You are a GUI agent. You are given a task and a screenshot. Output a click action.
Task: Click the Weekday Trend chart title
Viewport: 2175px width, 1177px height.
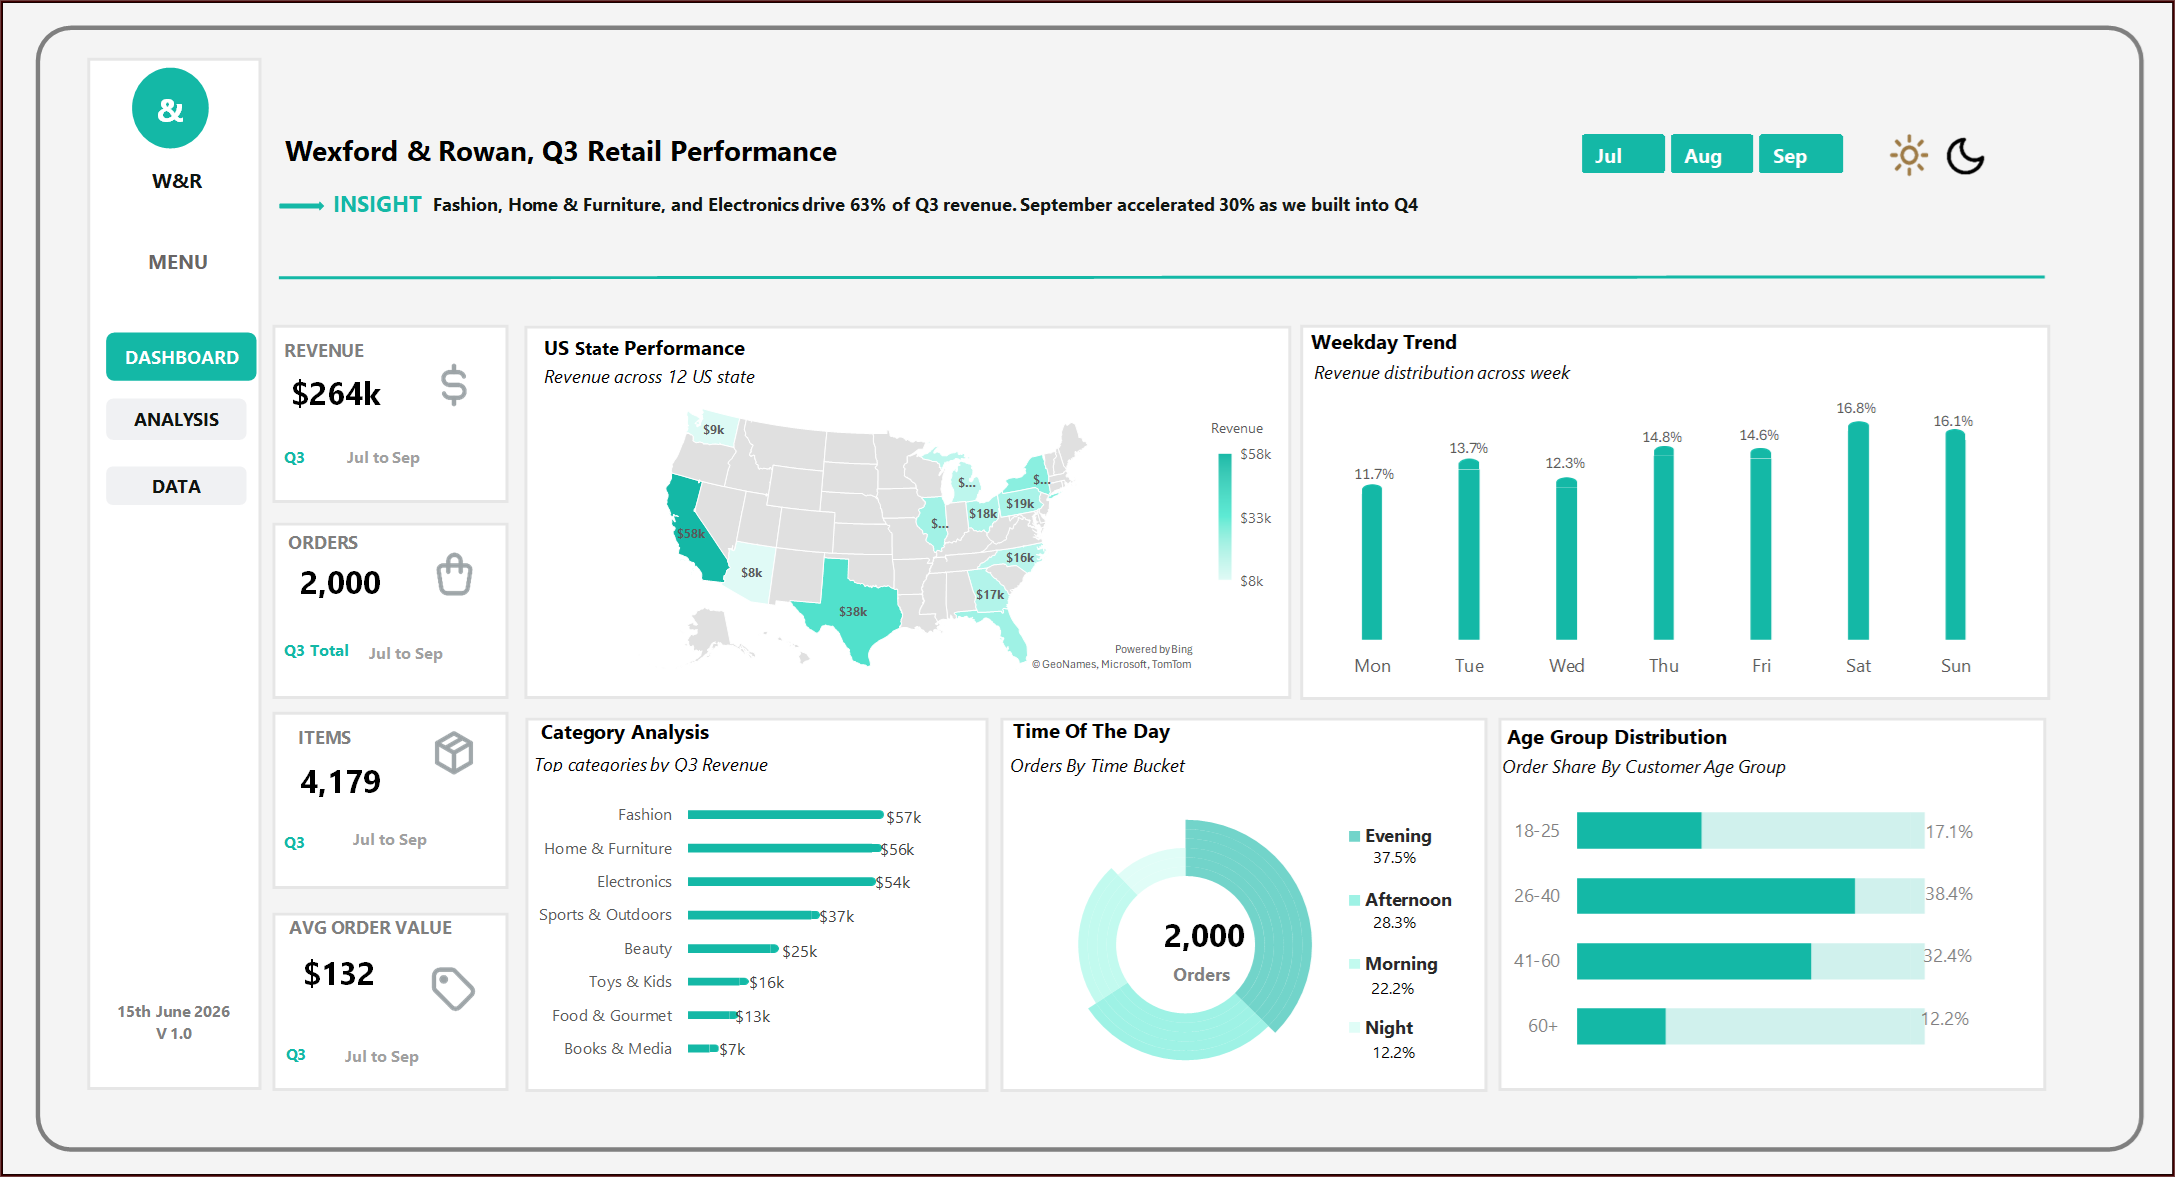point(1383,342)
